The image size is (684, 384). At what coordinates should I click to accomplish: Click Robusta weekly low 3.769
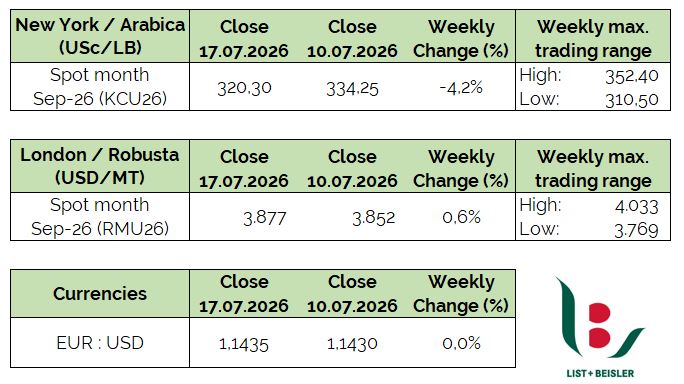click(x=636, y=230)
